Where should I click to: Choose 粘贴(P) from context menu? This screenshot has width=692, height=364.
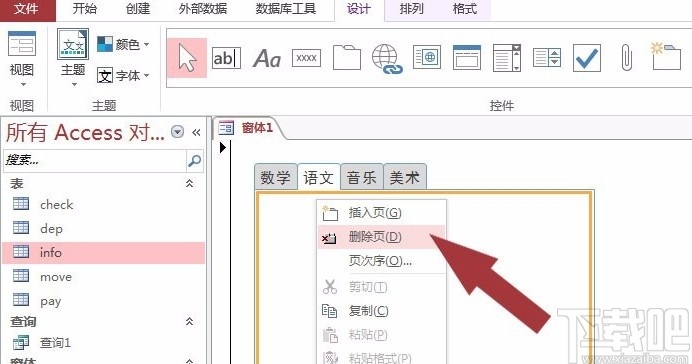click(x=381, y=335)
